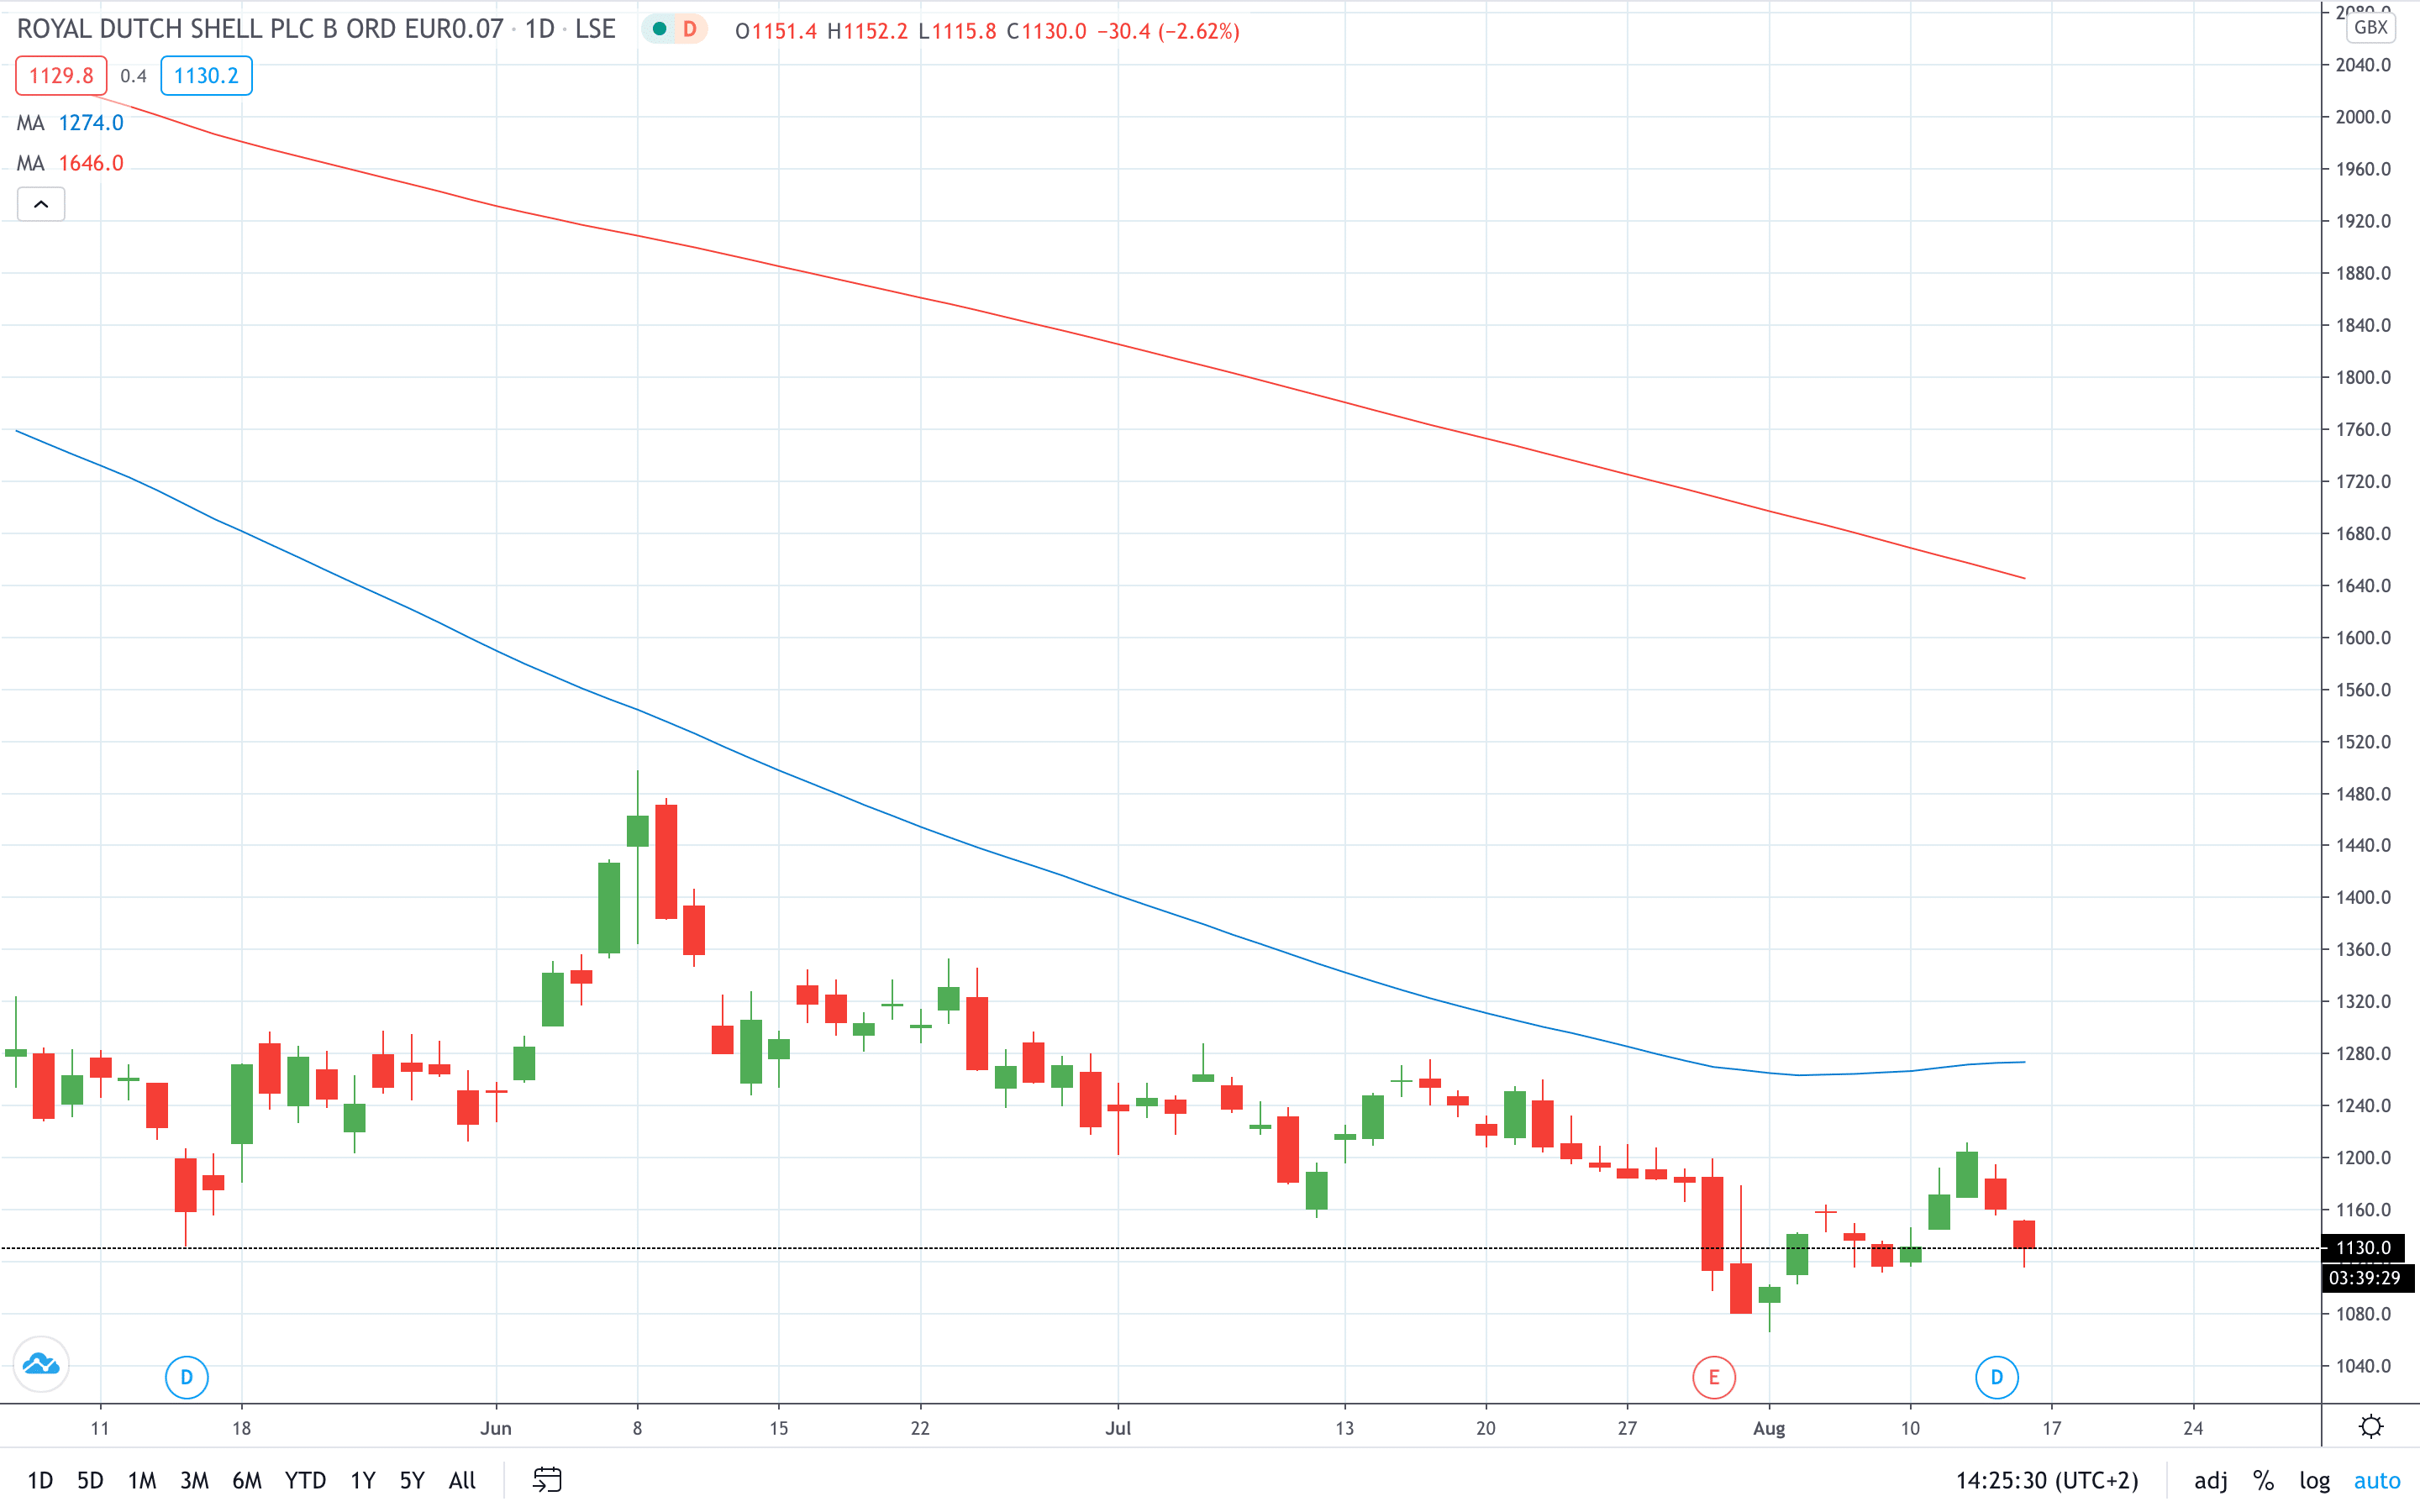
Task: Click the 1D interval label in title
Action: (540, 29)
